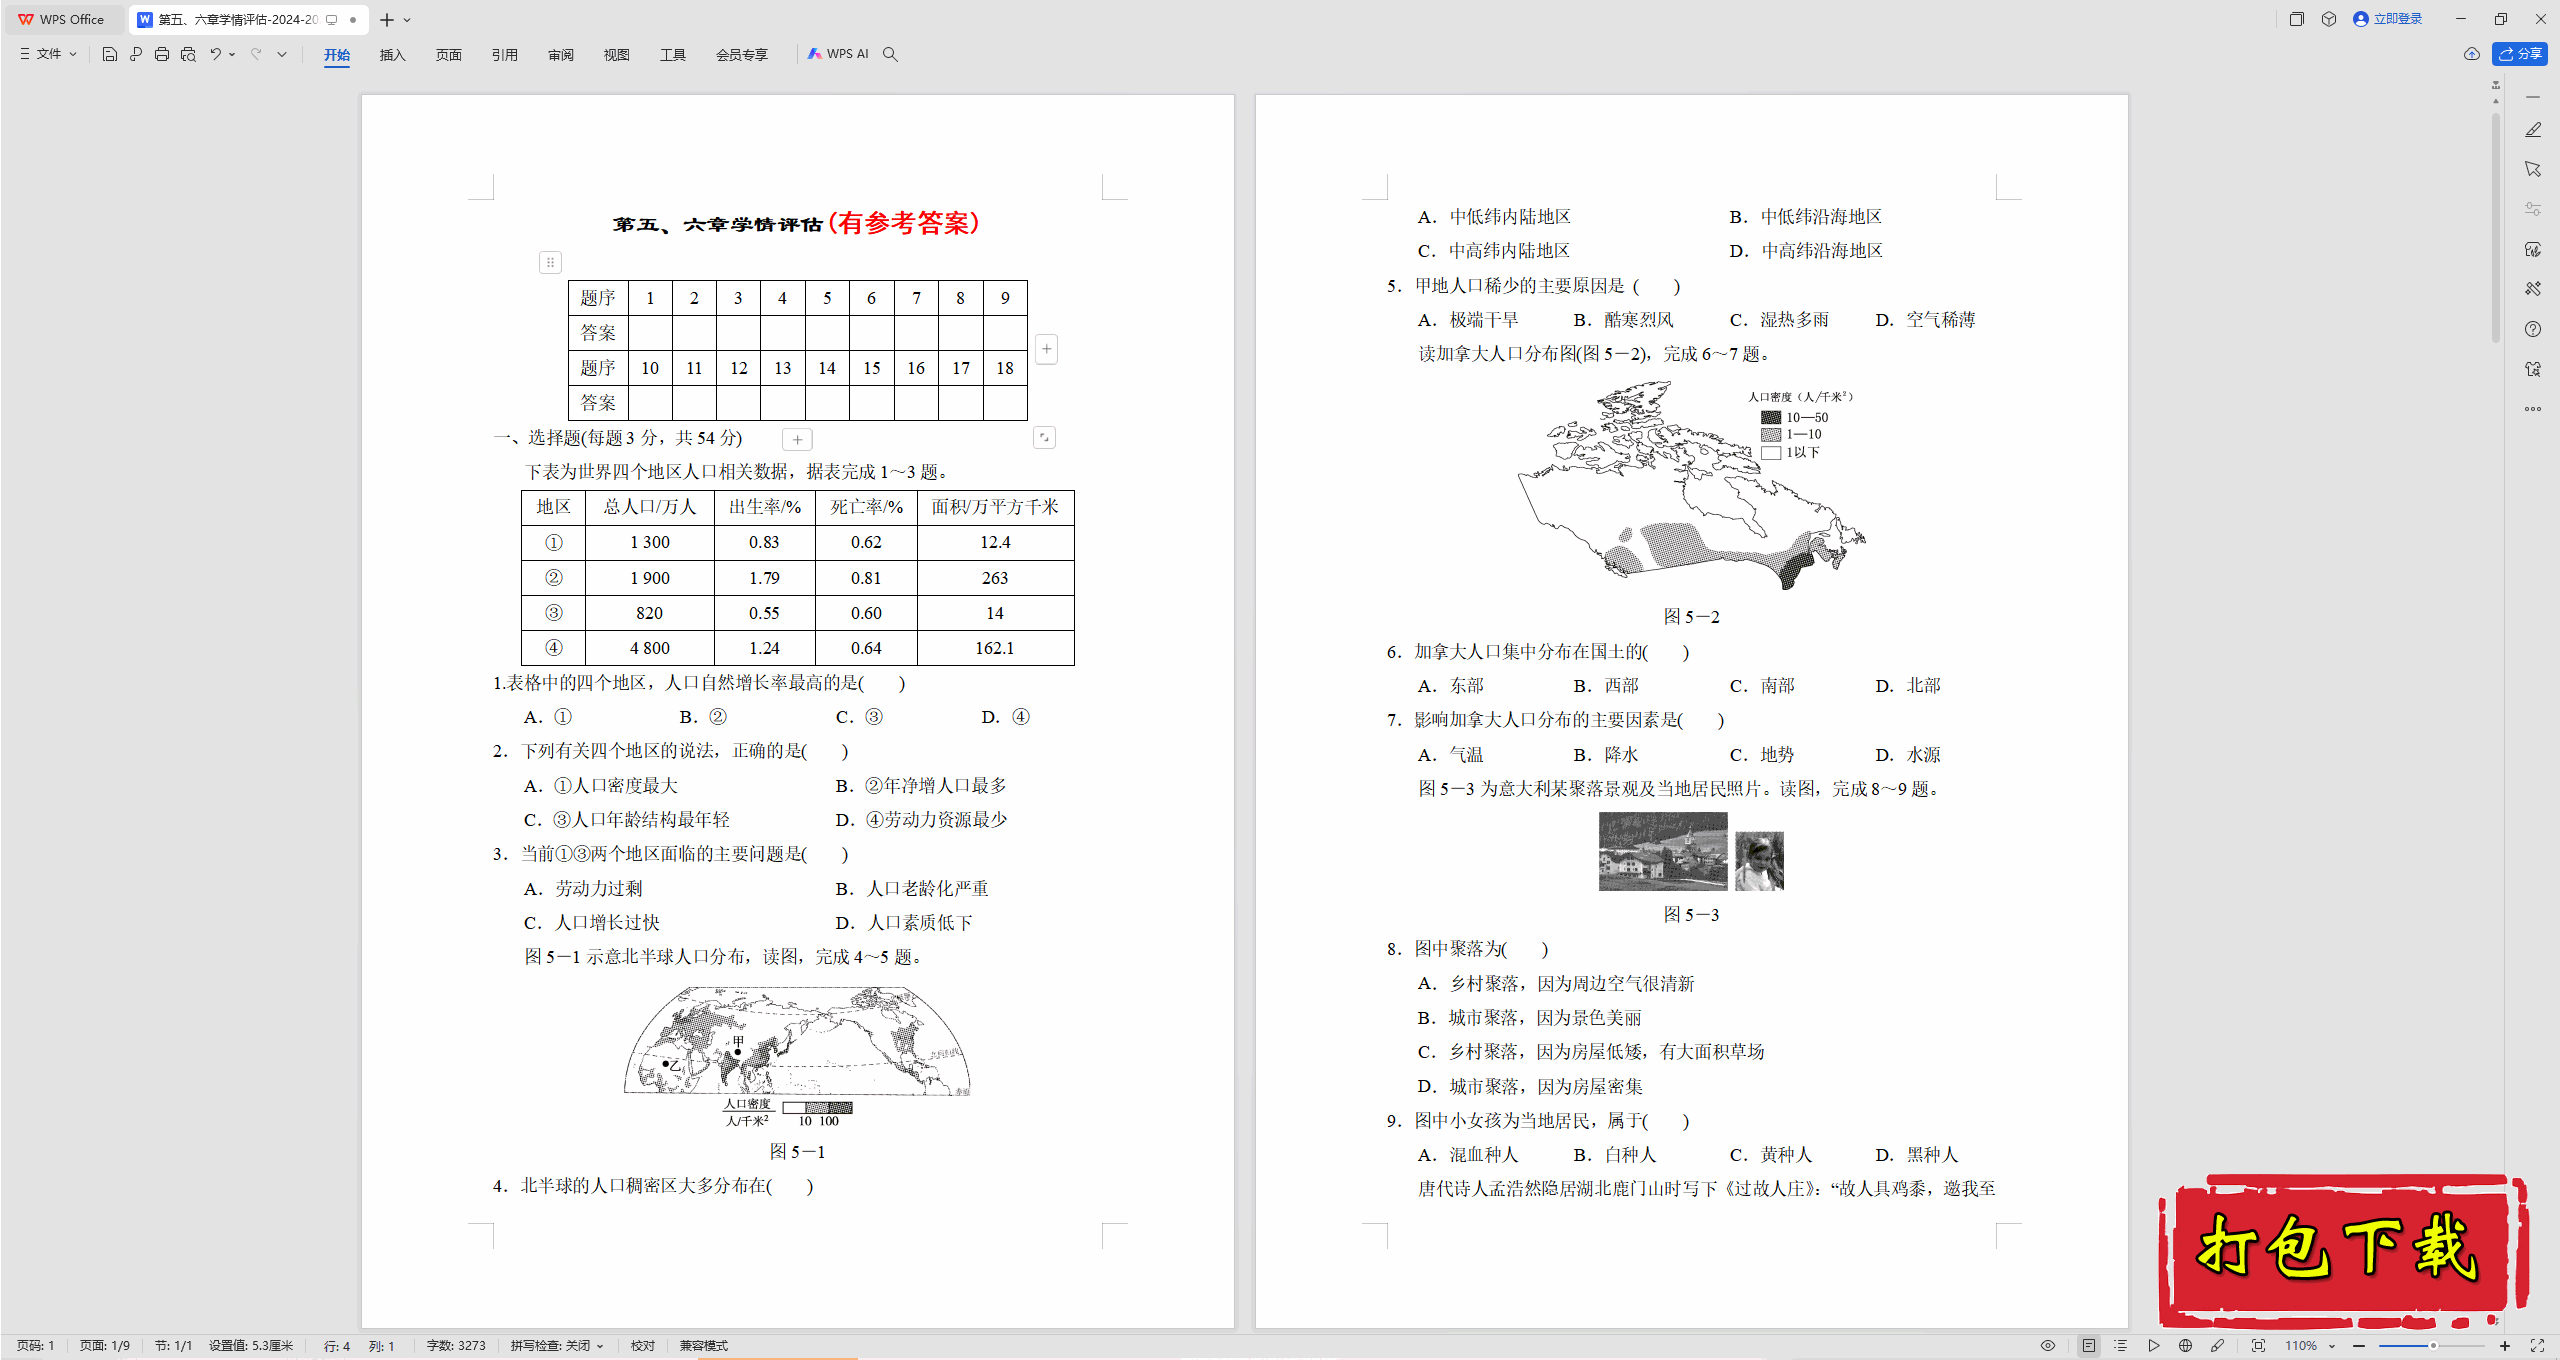This screenshot has width=2560, height=1360.
Task: Click the window multi-view icon in title bar
Action: pos(2297,19)
